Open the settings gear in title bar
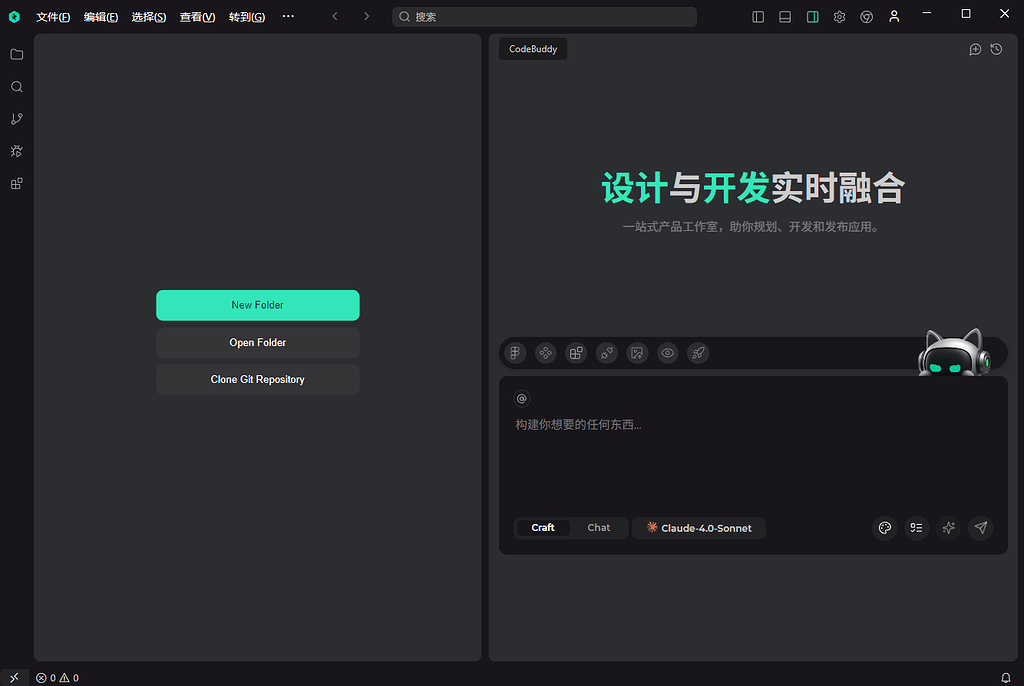This screenshot has height=686, width=1024. pyautogui.click(x=840, y=17)
